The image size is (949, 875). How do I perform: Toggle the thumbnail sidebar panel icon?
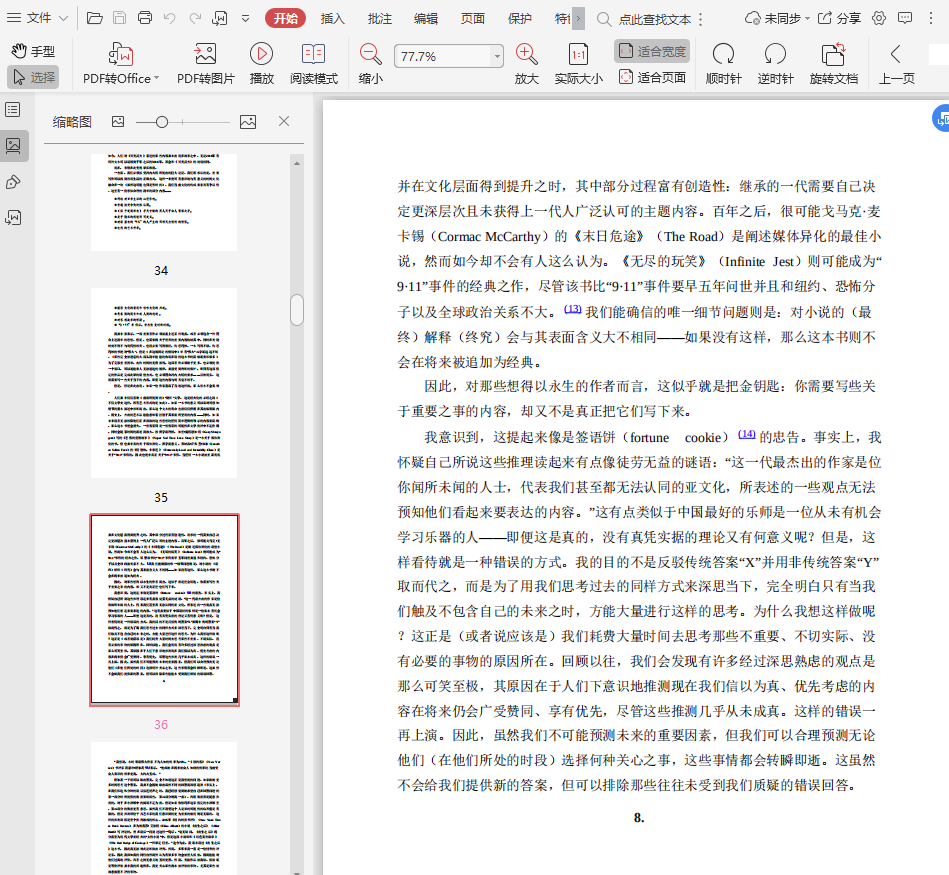(x=13, y=146)
